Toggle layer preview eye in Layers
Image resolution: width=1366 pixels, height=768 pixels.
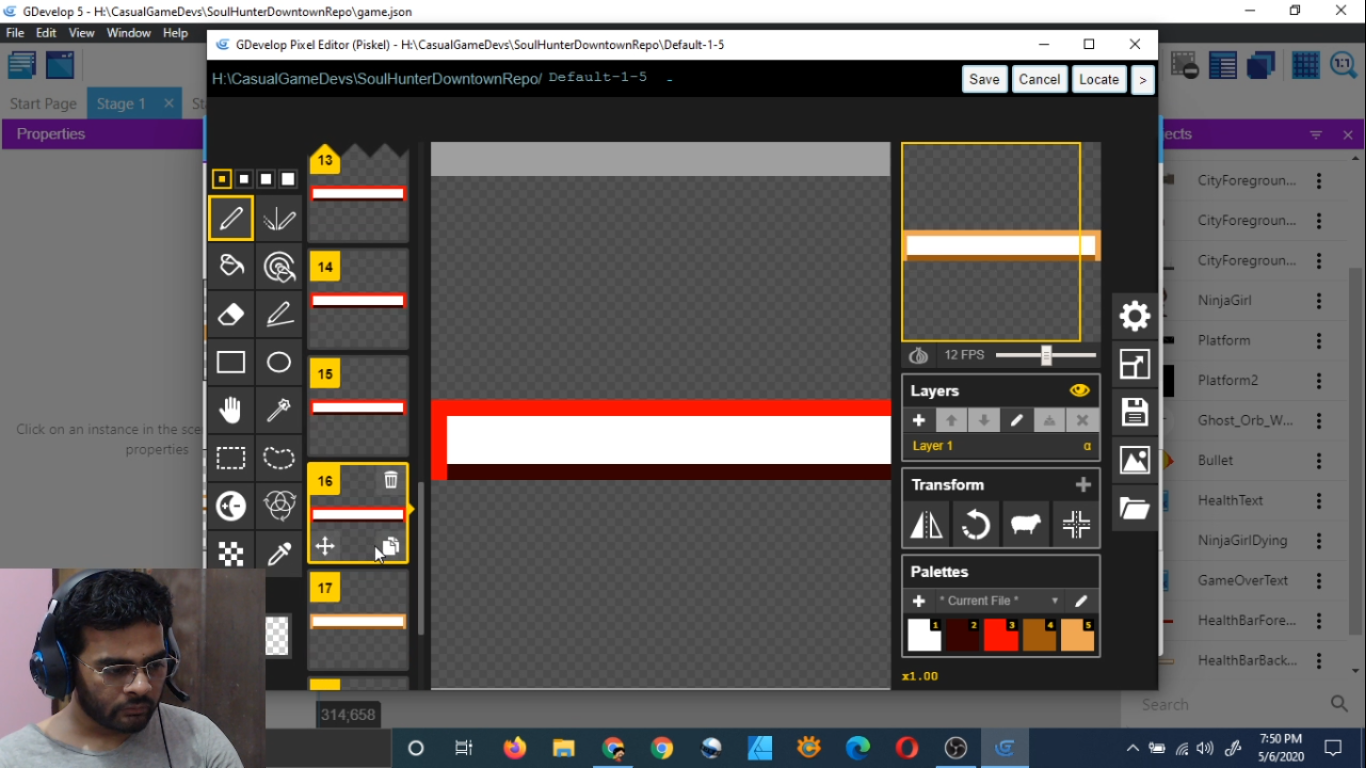(x=1079, y=391)
